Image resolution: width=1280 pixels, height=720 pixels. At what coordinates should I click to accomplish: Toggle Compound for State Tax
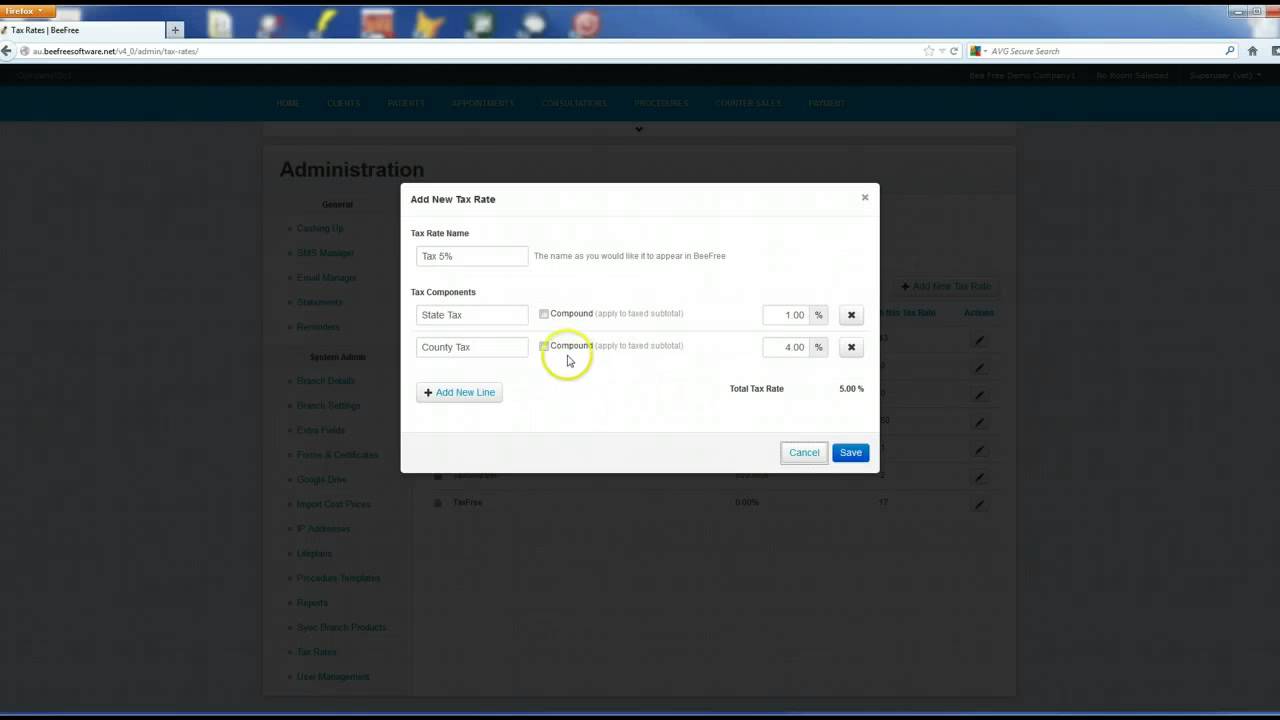point(544,314)
